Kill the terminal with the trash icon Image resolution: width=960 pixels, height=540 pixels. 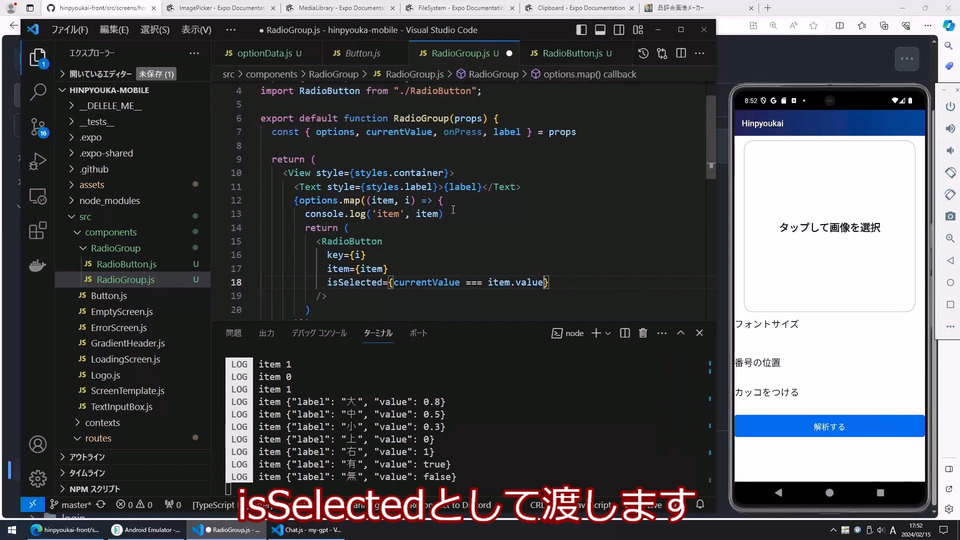[643, 333]
